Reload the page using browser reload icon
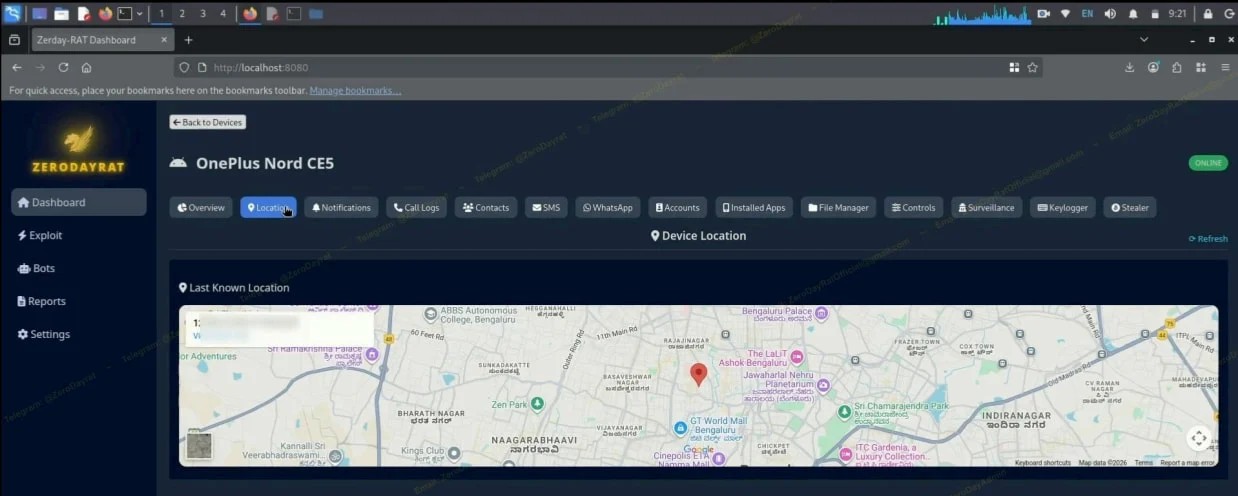 click(63, 68)
